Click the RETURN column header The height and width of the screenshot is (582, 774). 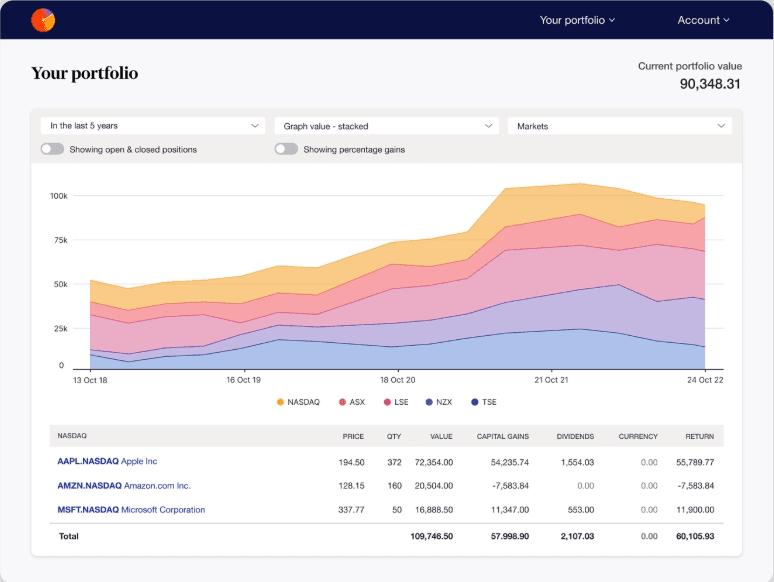(x=699, y=436)
